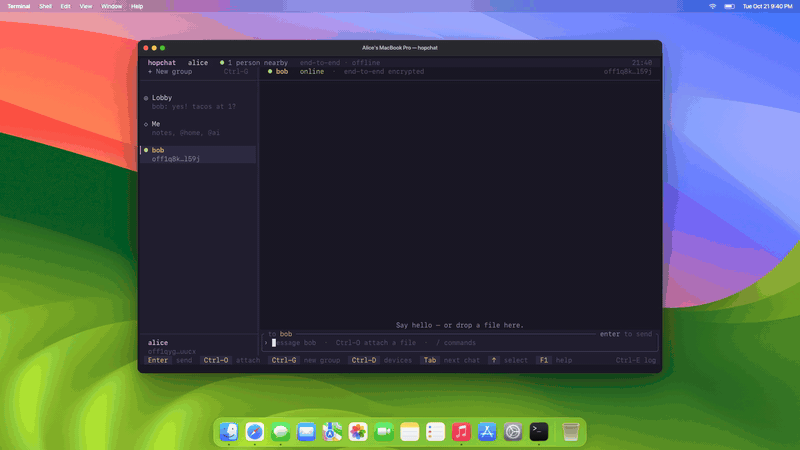The image size is (800, 450).
Task: Launch Safari from the dock
Action: pos(255,432)
